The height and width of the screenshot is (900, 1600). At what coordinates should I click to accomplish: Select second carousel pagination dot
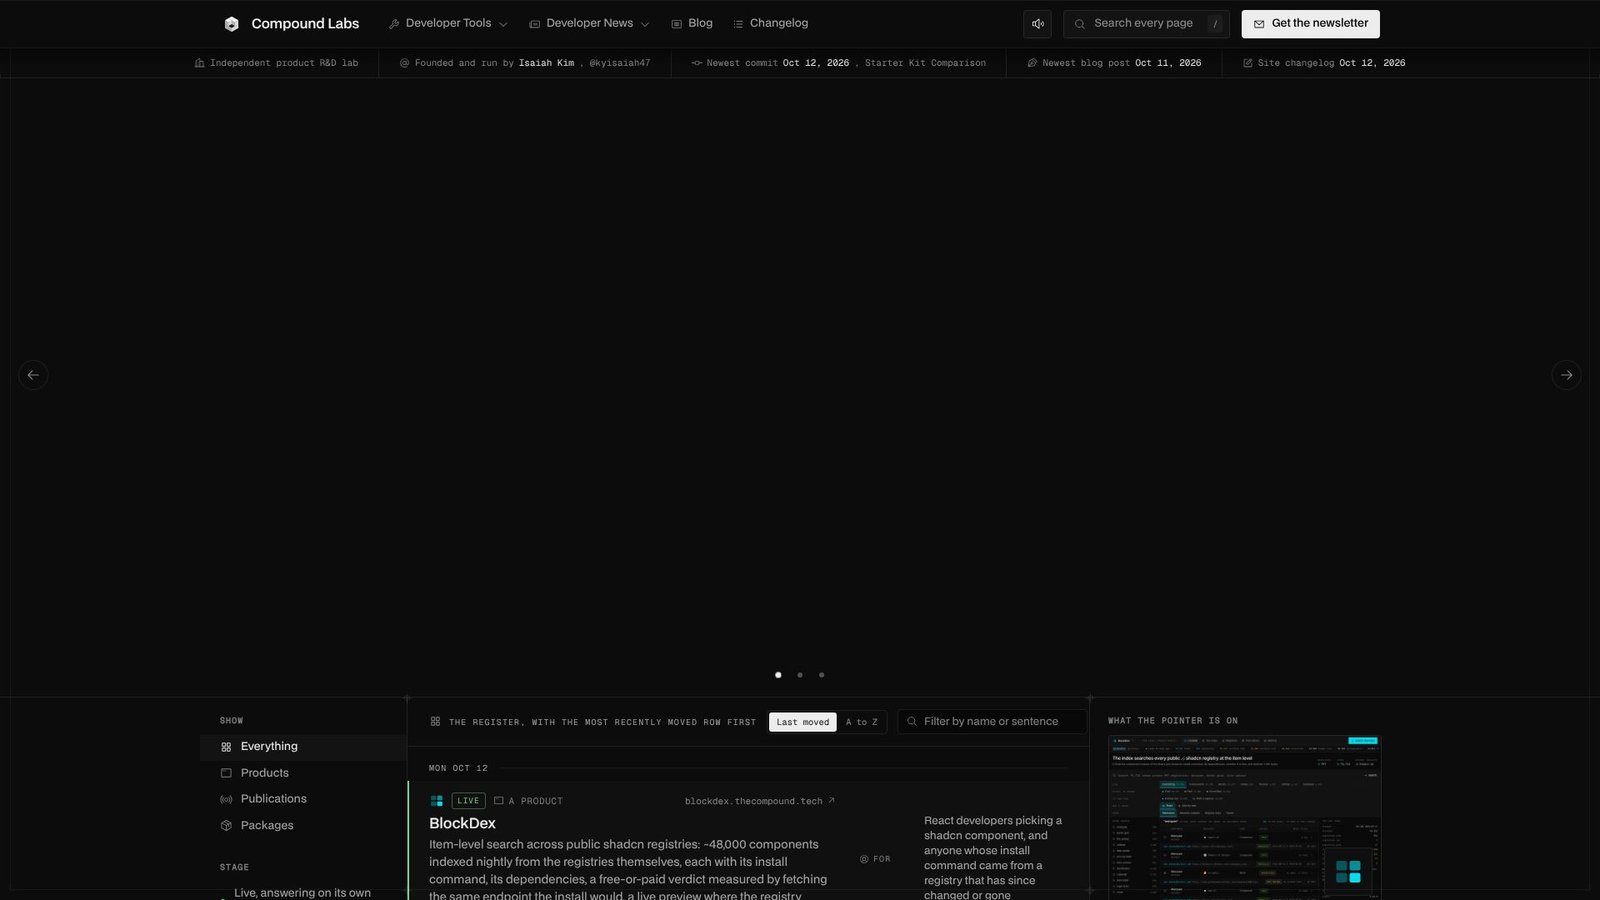point(800,675)
